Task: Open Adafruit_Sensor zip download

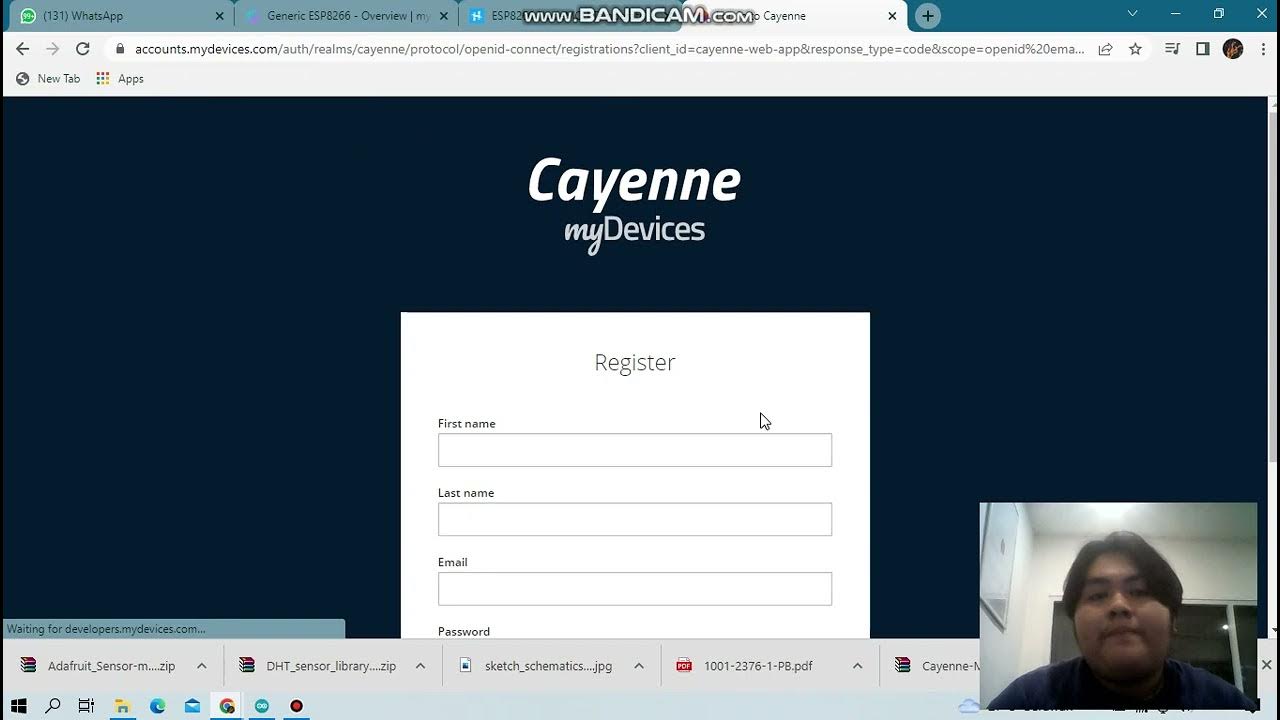Action: click(98, 666)
